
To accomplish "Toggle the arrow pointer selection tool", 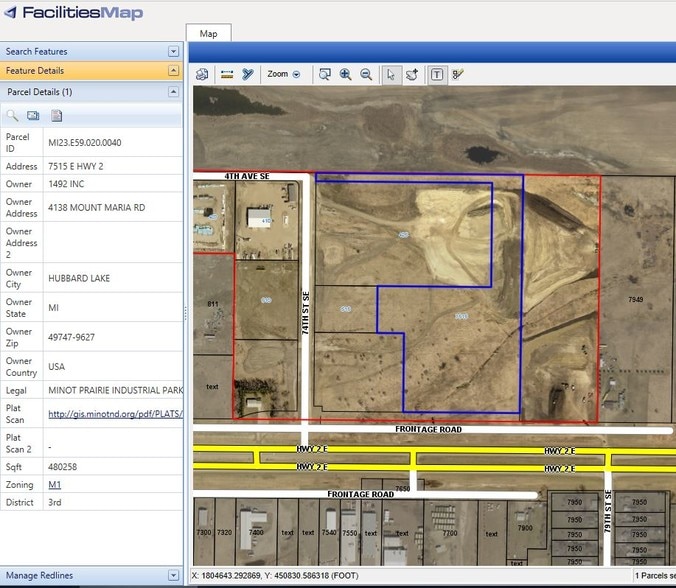I will click(391, 74).
